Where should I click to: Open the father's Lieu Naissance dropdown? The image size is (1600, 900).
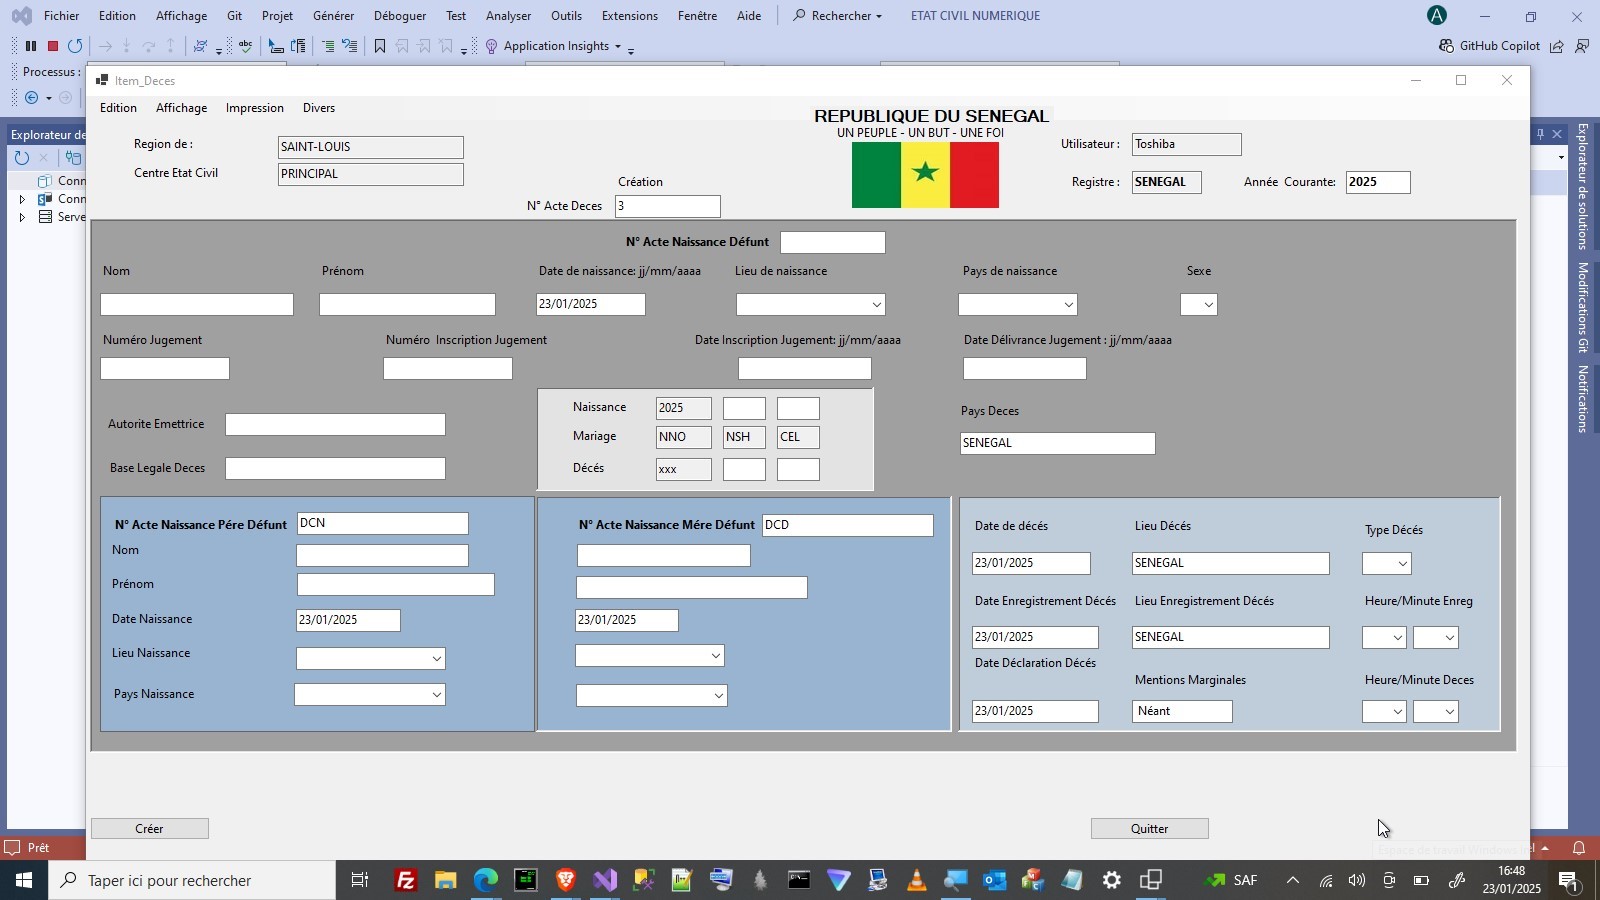click(436, 659)
